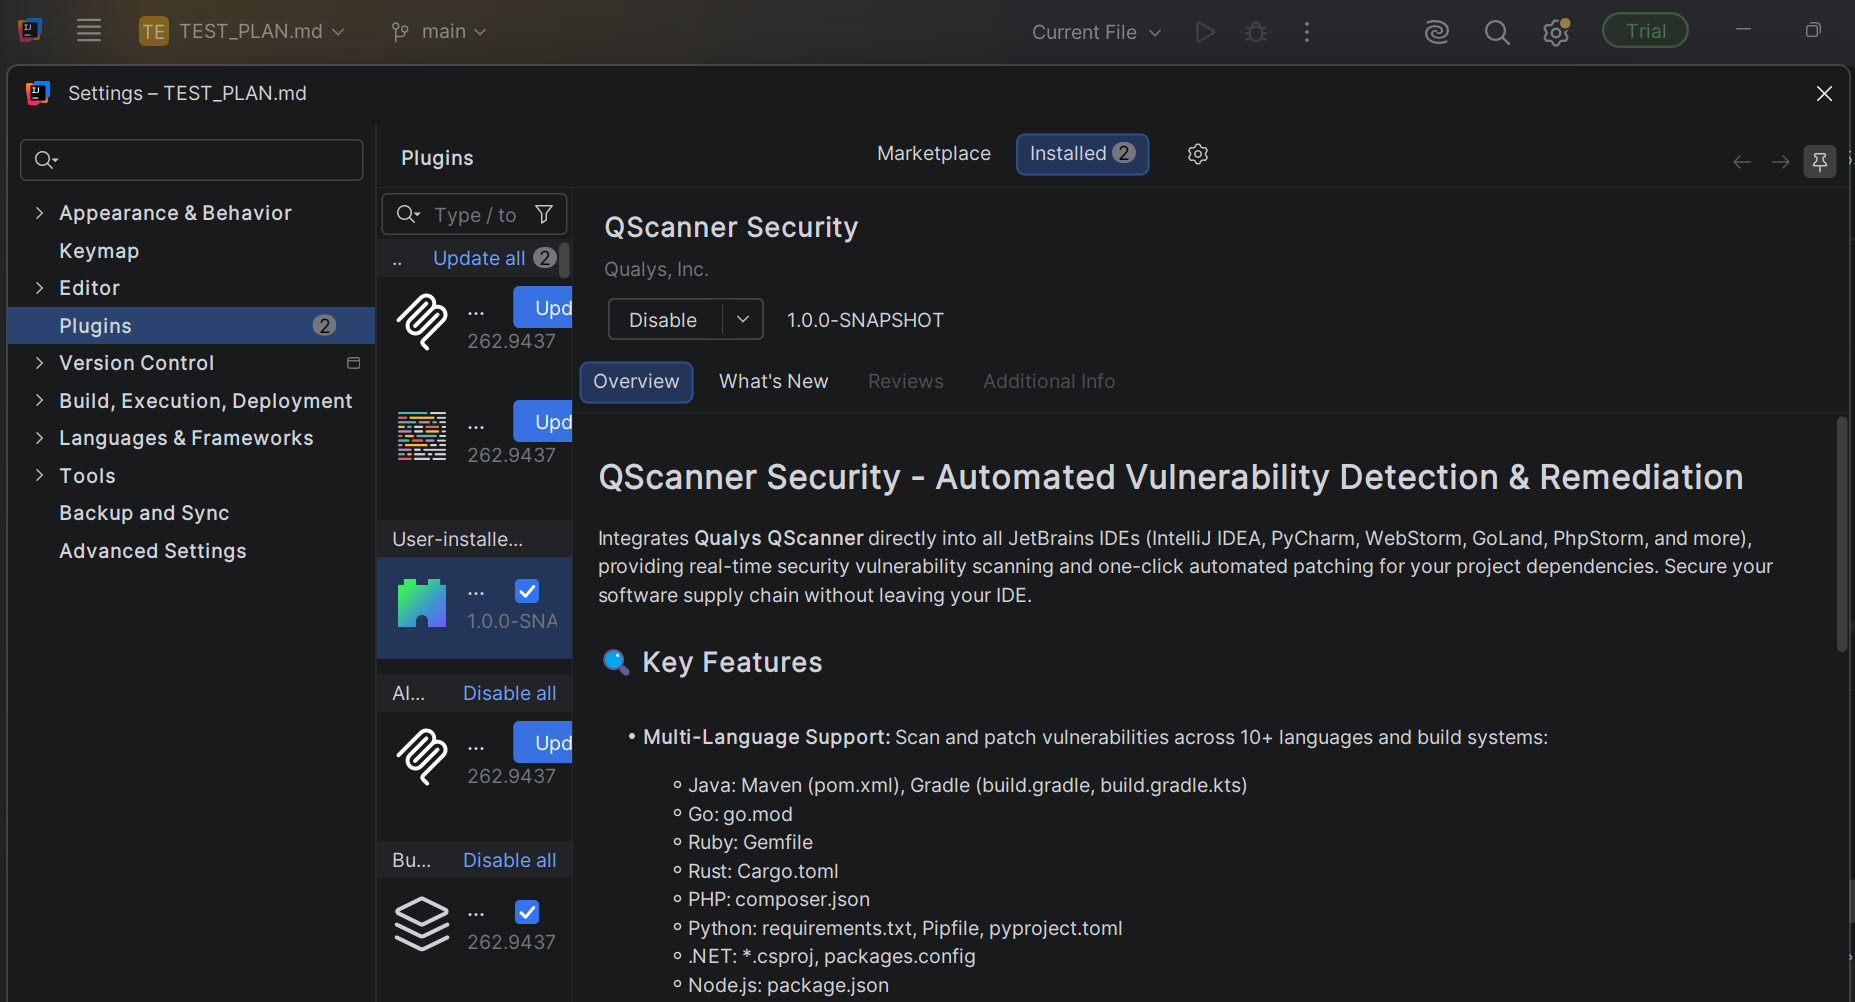Screen dimensions: 1855x1002
Task: Close the Settings dialog
Action: coord(1824,93)
